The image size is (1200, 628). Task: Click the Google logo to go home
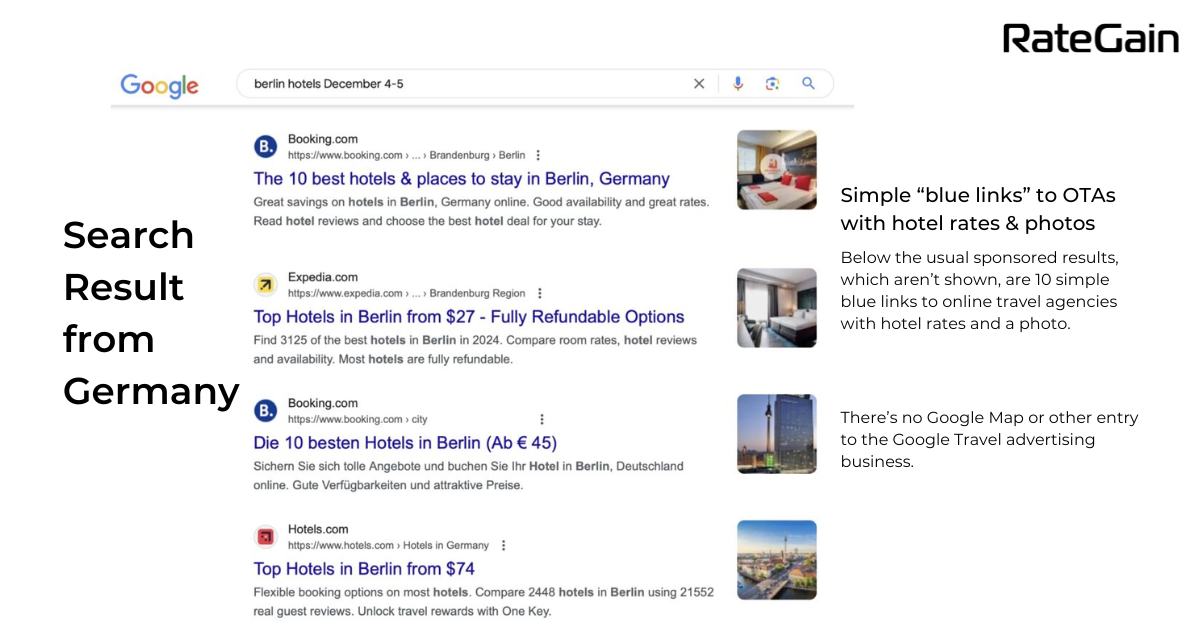point(160,86)
